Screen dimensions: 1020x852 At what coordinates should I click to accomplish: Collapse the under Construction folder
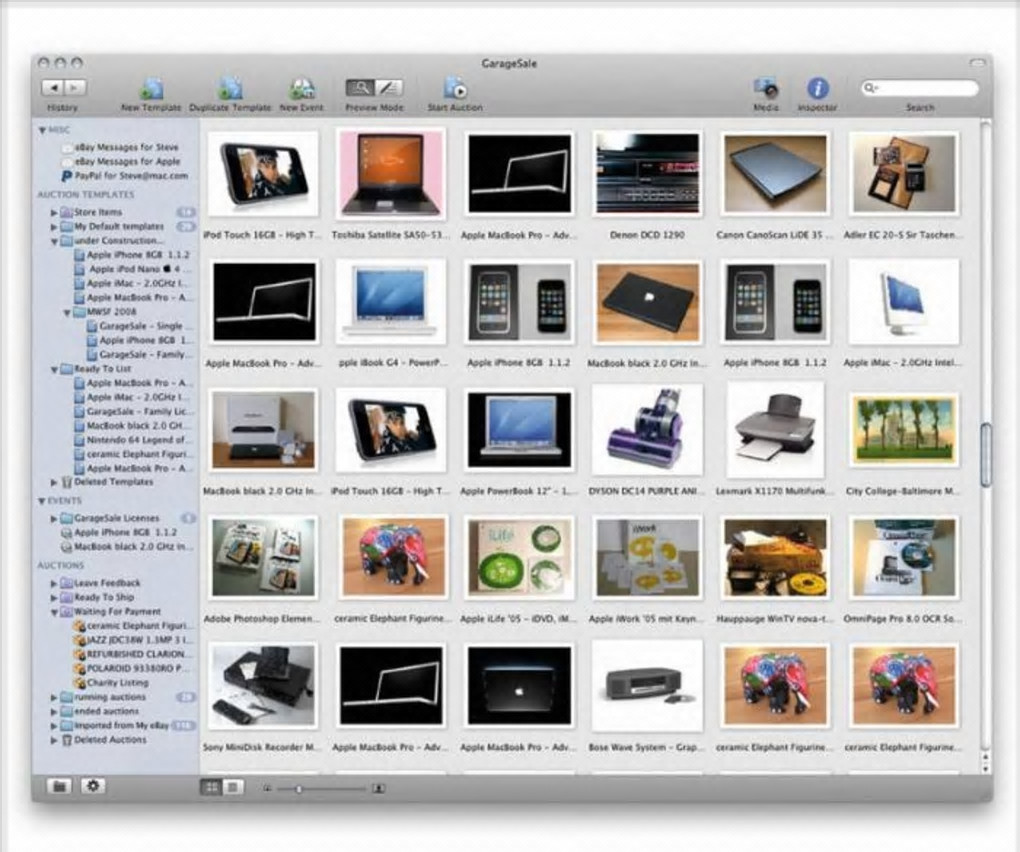(x=54, y=241)
